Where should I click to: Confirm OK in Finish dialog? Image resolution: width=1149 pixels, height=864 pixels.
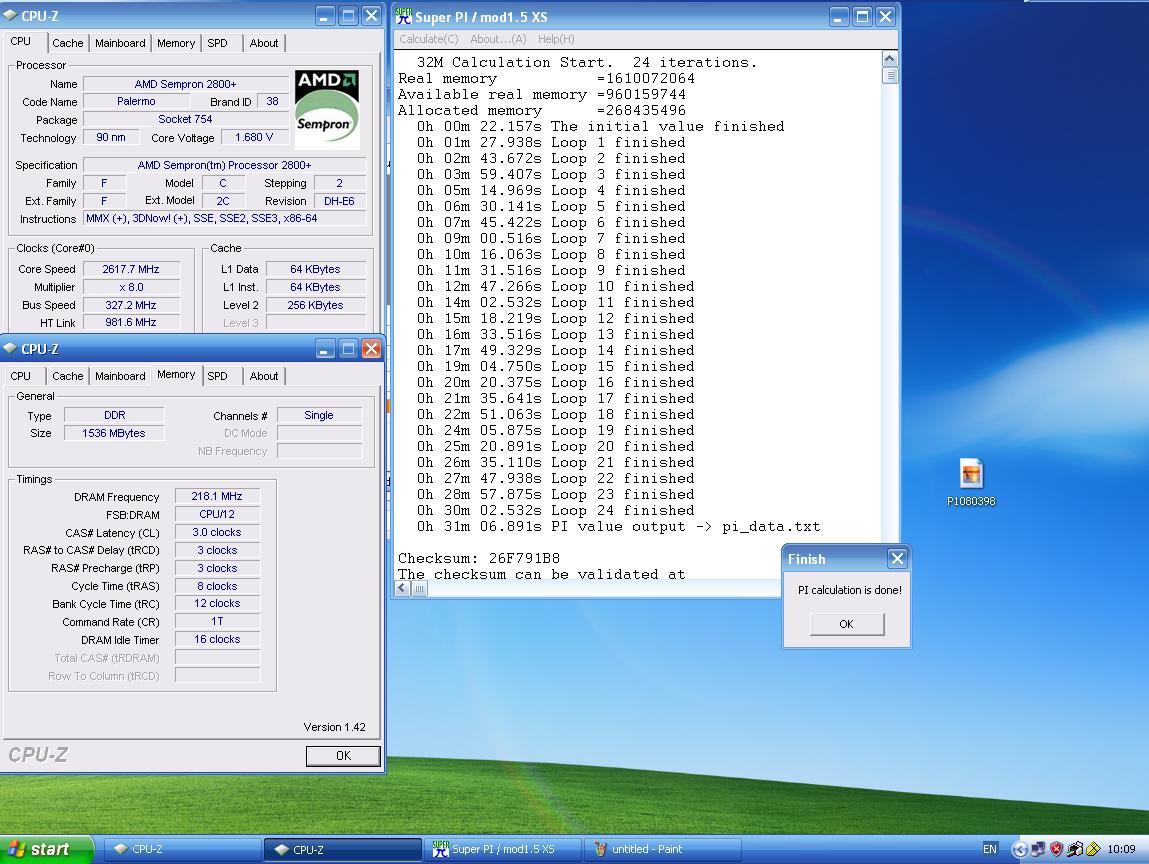coord(846,624)
